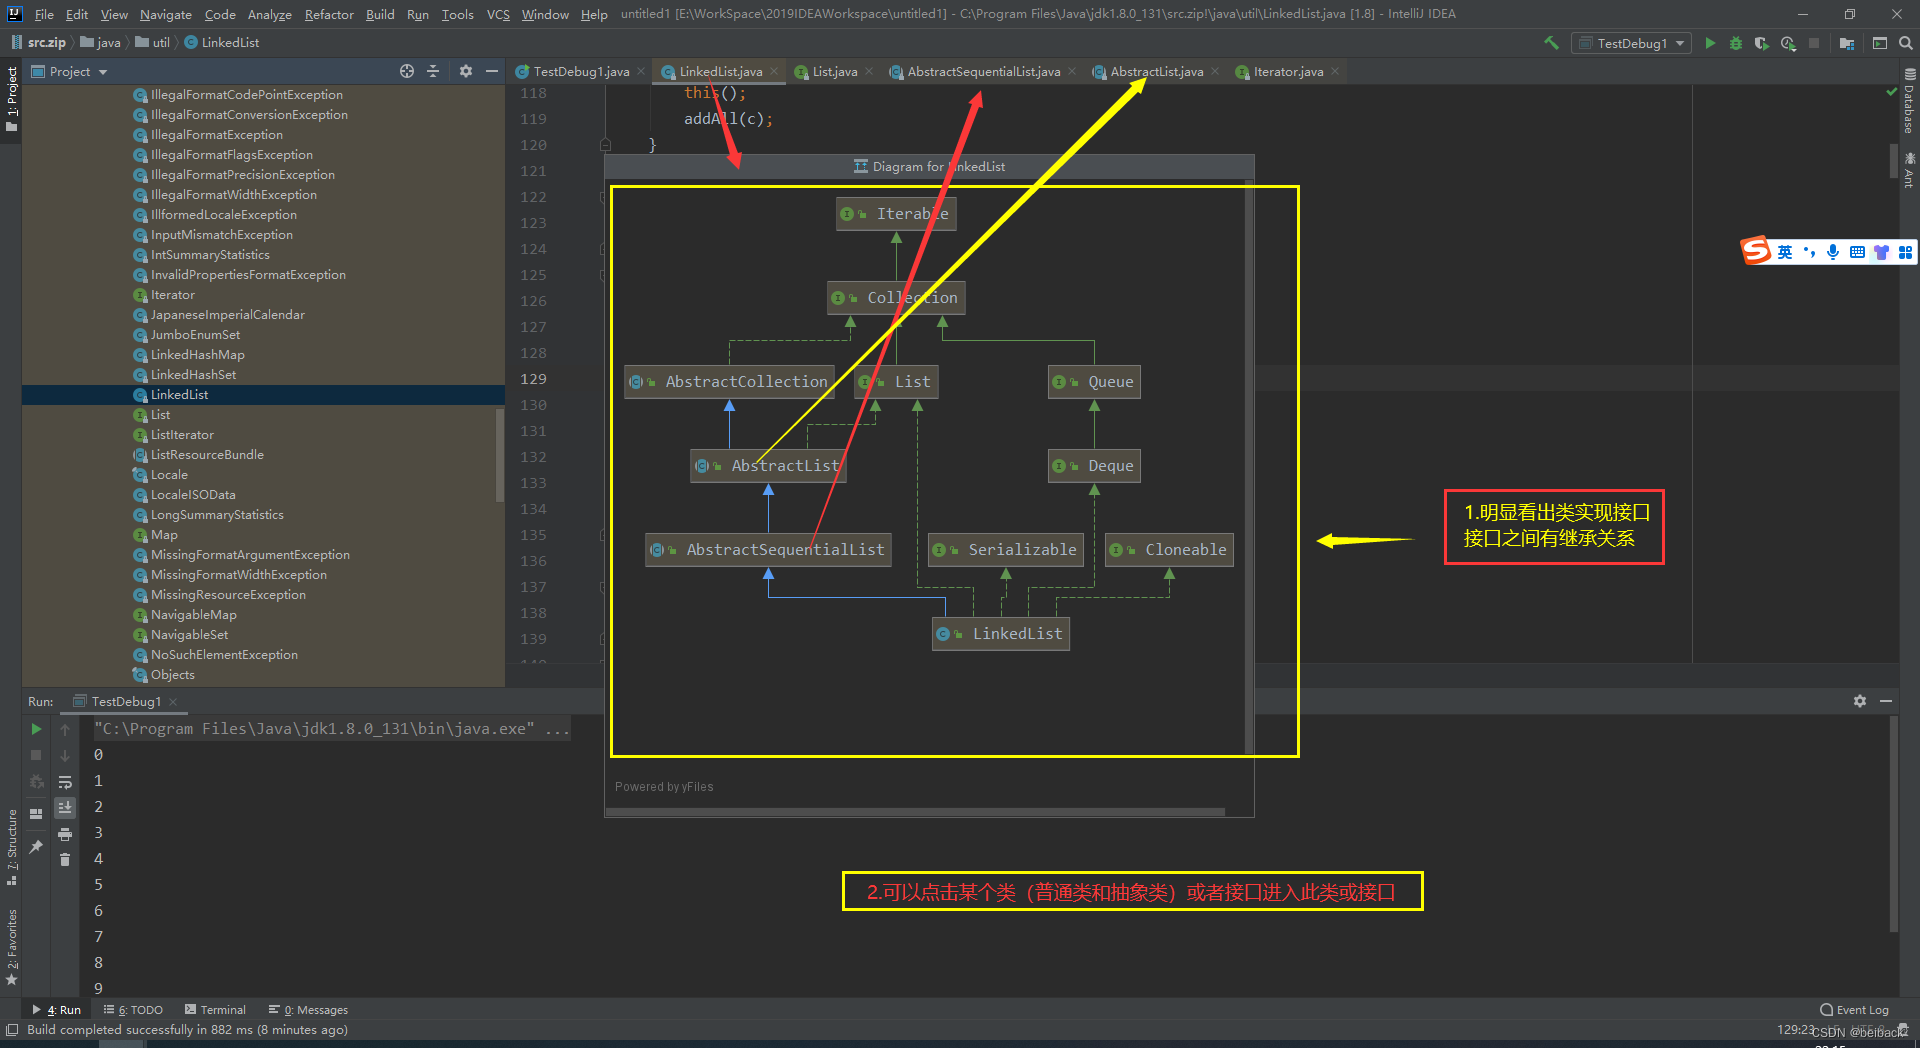Click the locate target icon in the Project panel
The width and height of the screenshot is (1920, 1048).
point(407,71)
